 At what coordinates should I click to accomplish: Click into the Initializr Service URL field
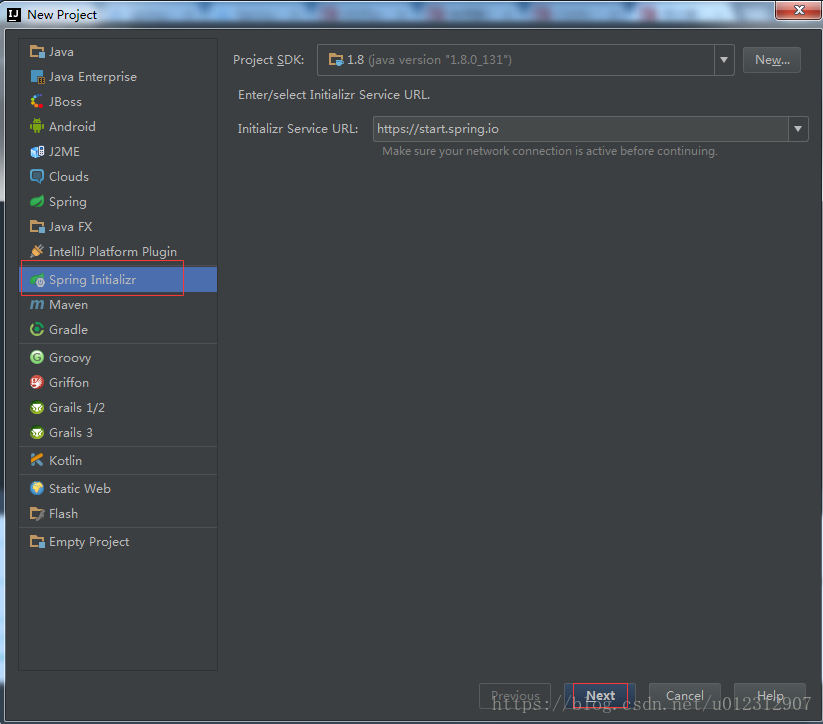click(x=581, y=129)
